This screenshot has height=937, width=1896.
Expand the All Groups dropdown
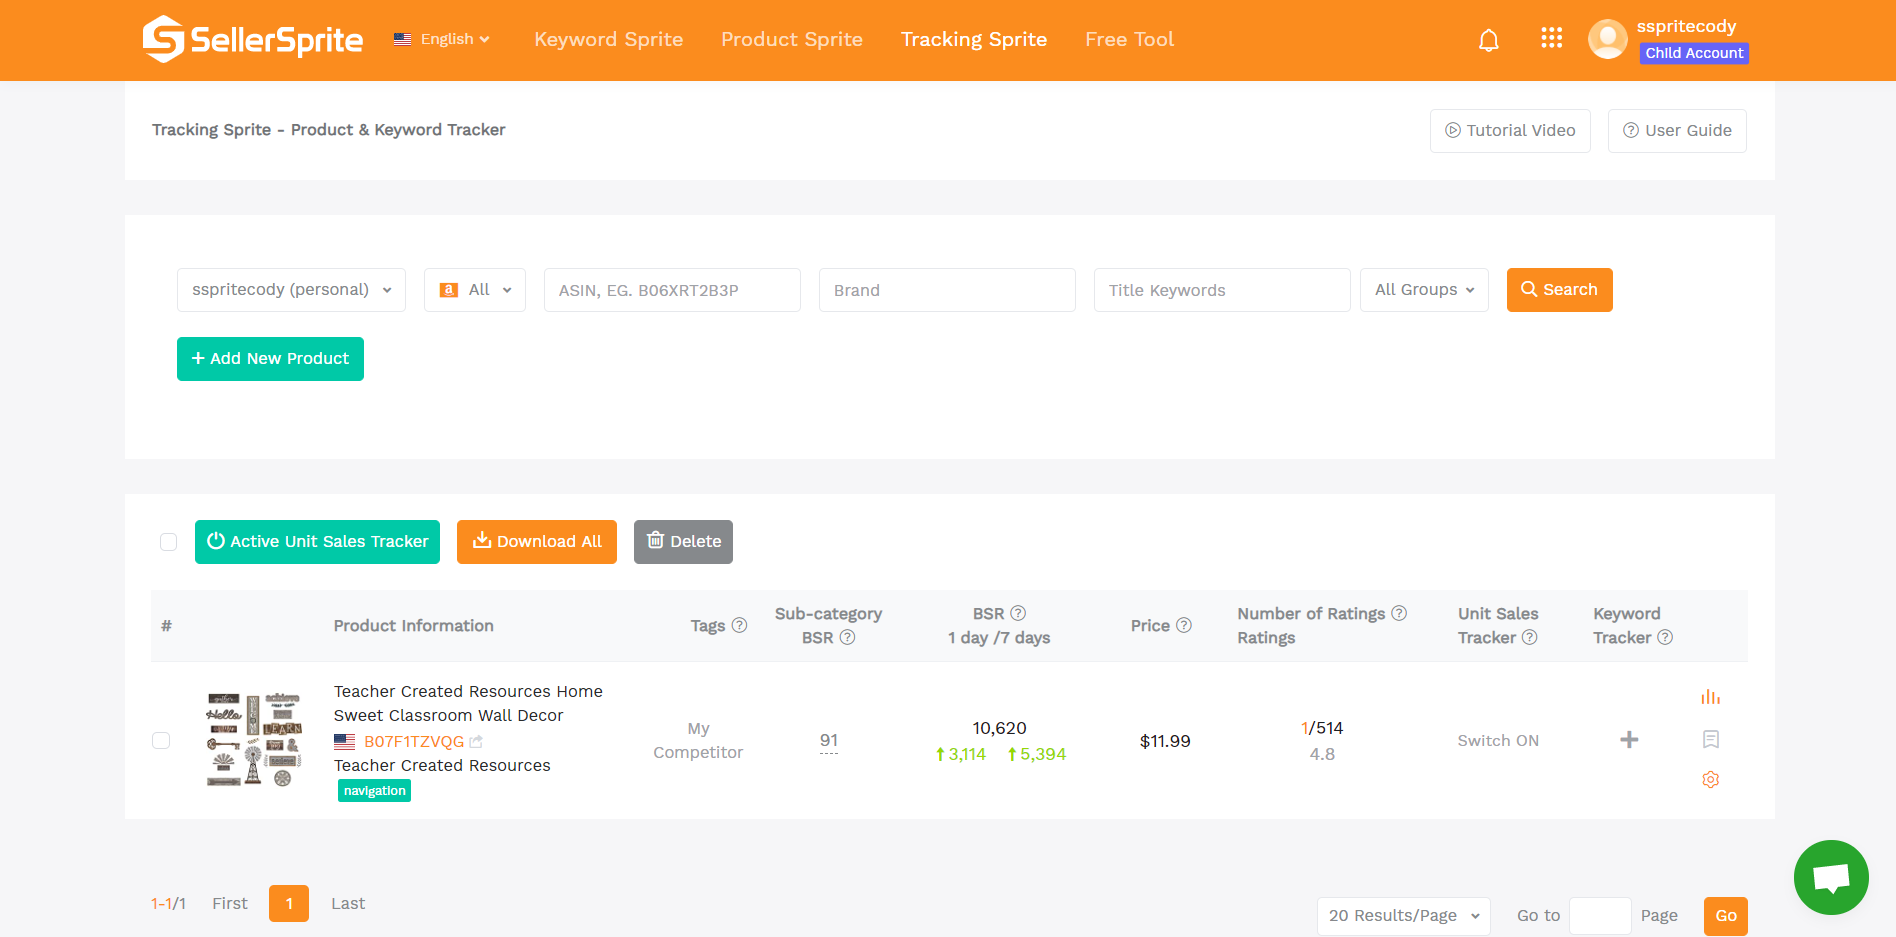coord(1424,290)
